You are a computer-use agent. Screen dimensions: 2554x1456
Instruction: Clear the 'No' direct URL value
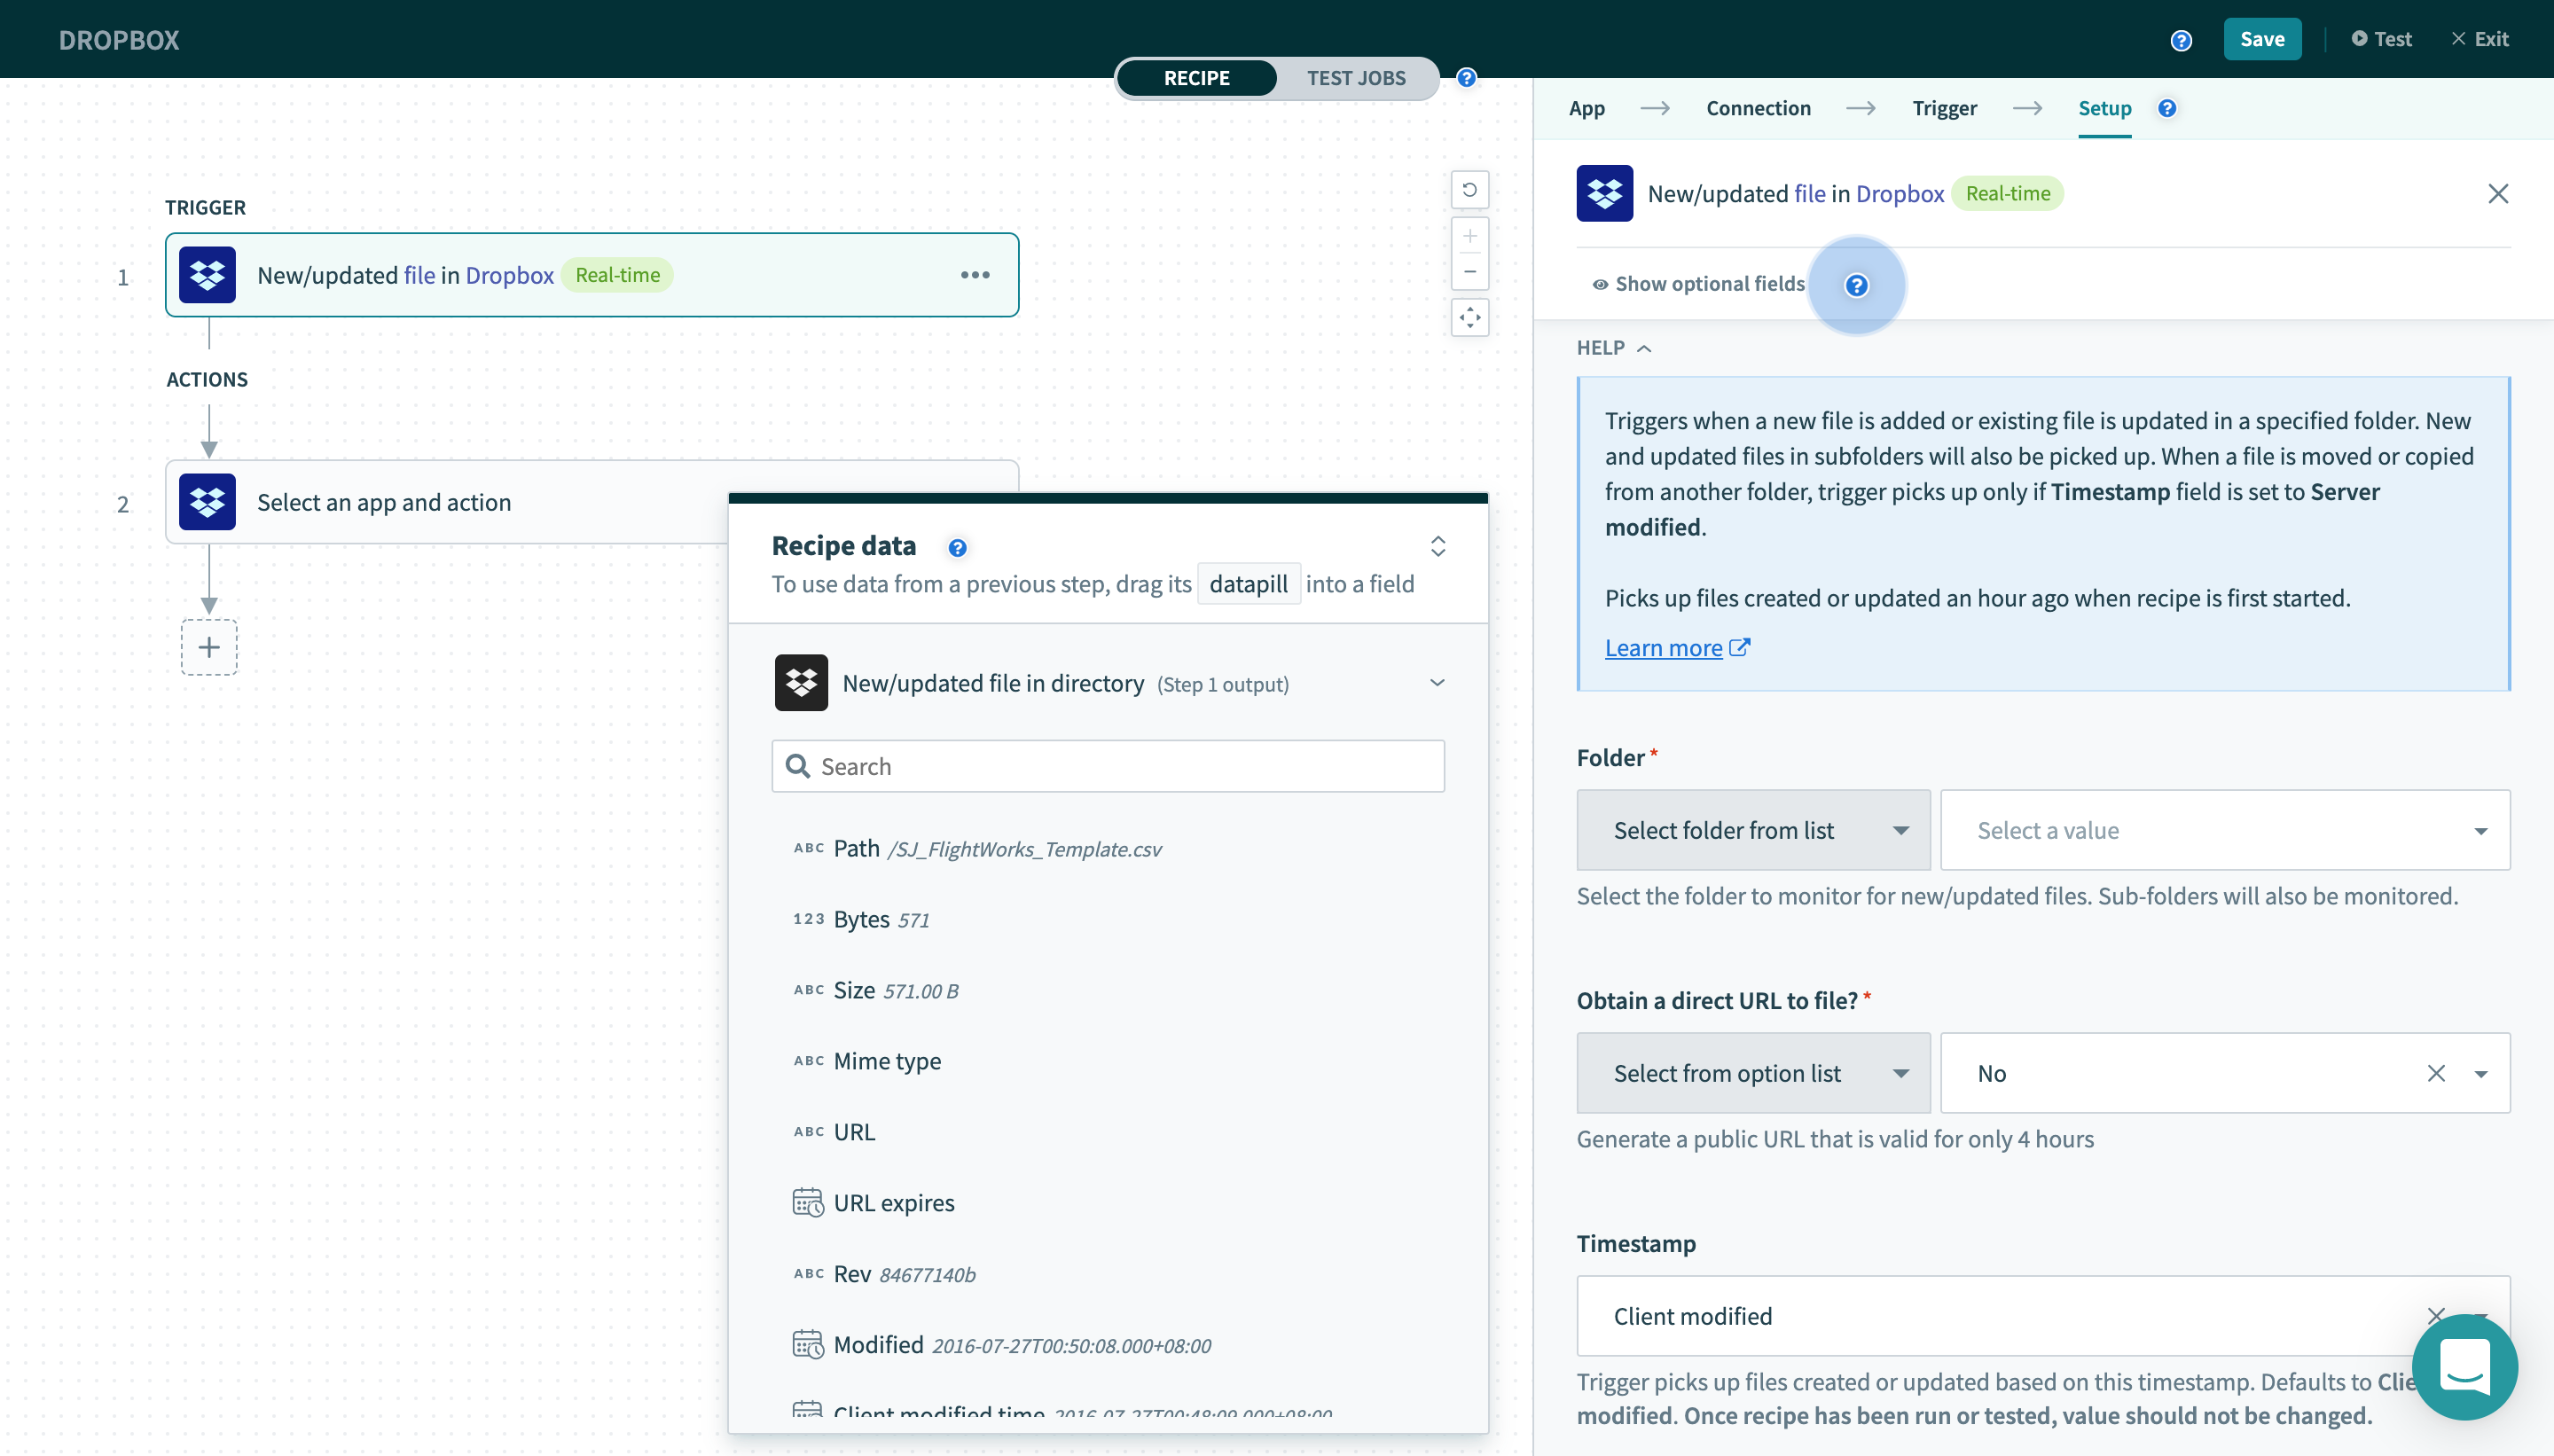click(2435, 1073)
